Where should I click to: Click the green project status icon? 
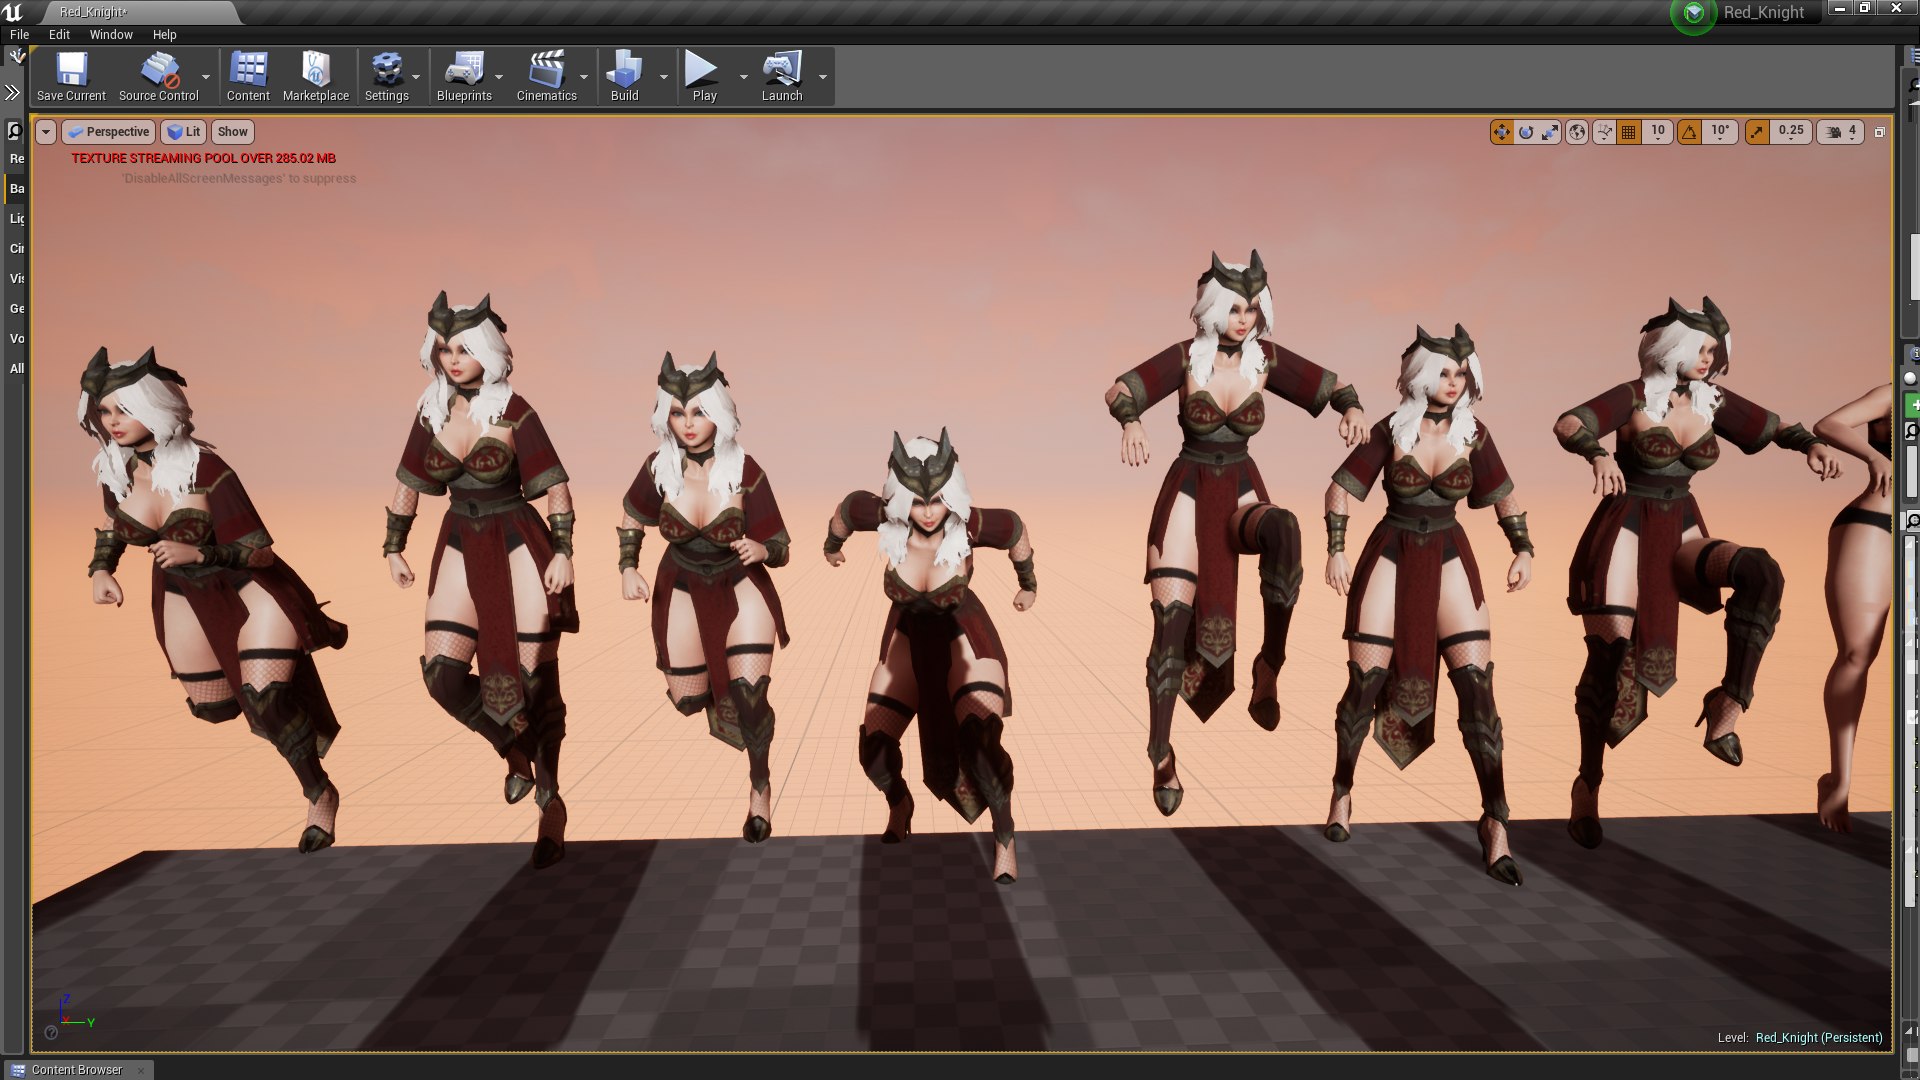click(1693, 13)
